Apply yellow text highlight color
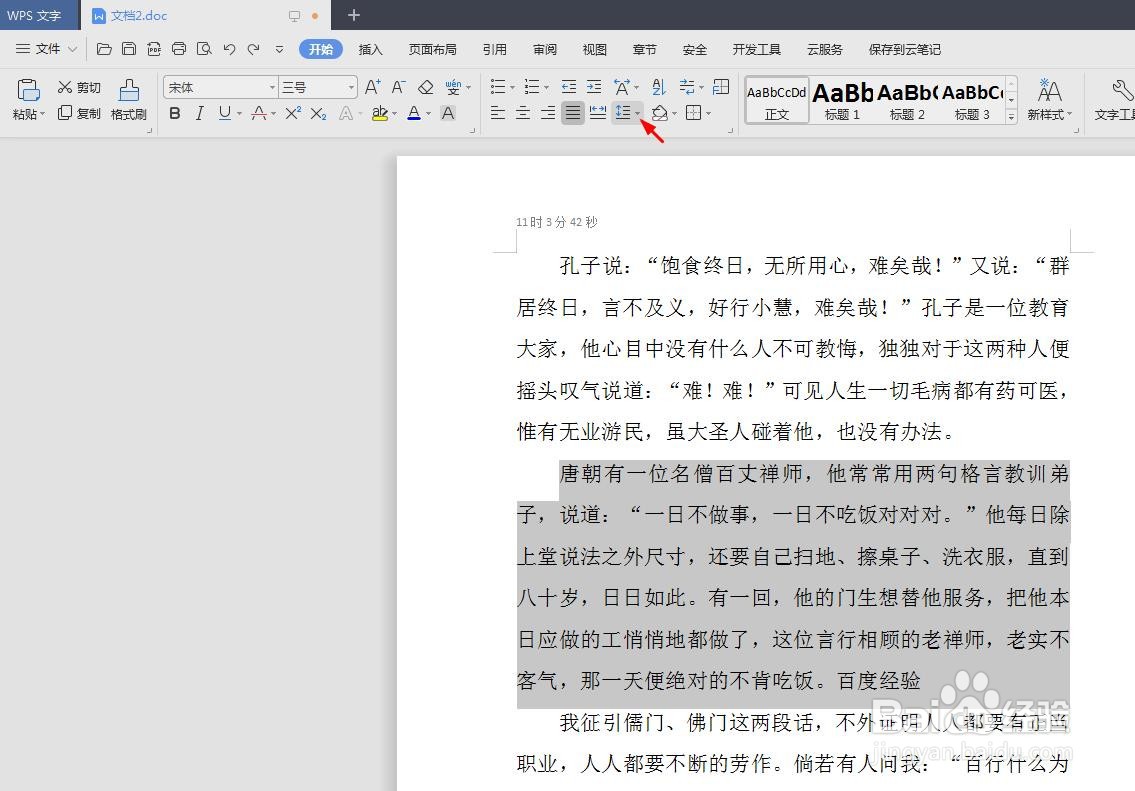Viewport: 1135px width, 791px height. (378, 113)
